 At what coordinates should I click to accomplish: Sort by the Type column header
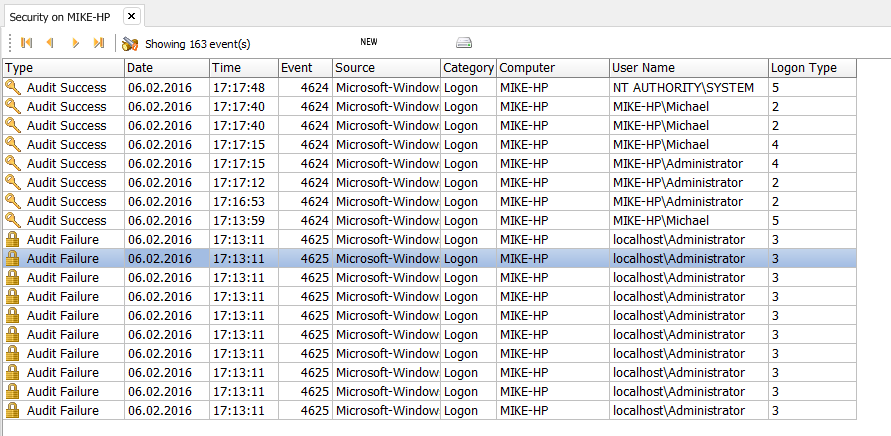64,68
